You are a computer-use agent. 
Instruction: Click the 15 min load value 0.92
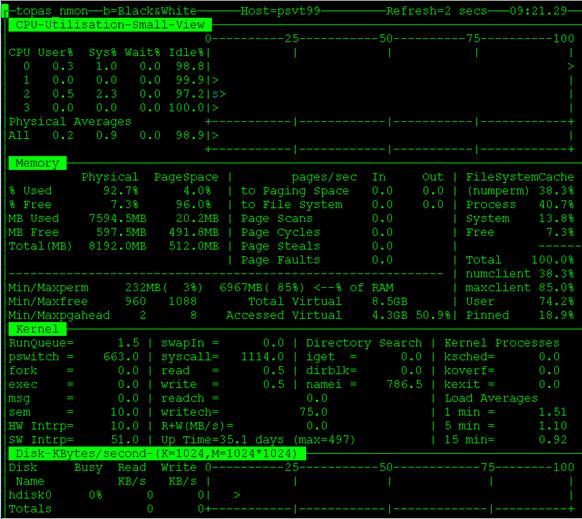click(553, 440)
